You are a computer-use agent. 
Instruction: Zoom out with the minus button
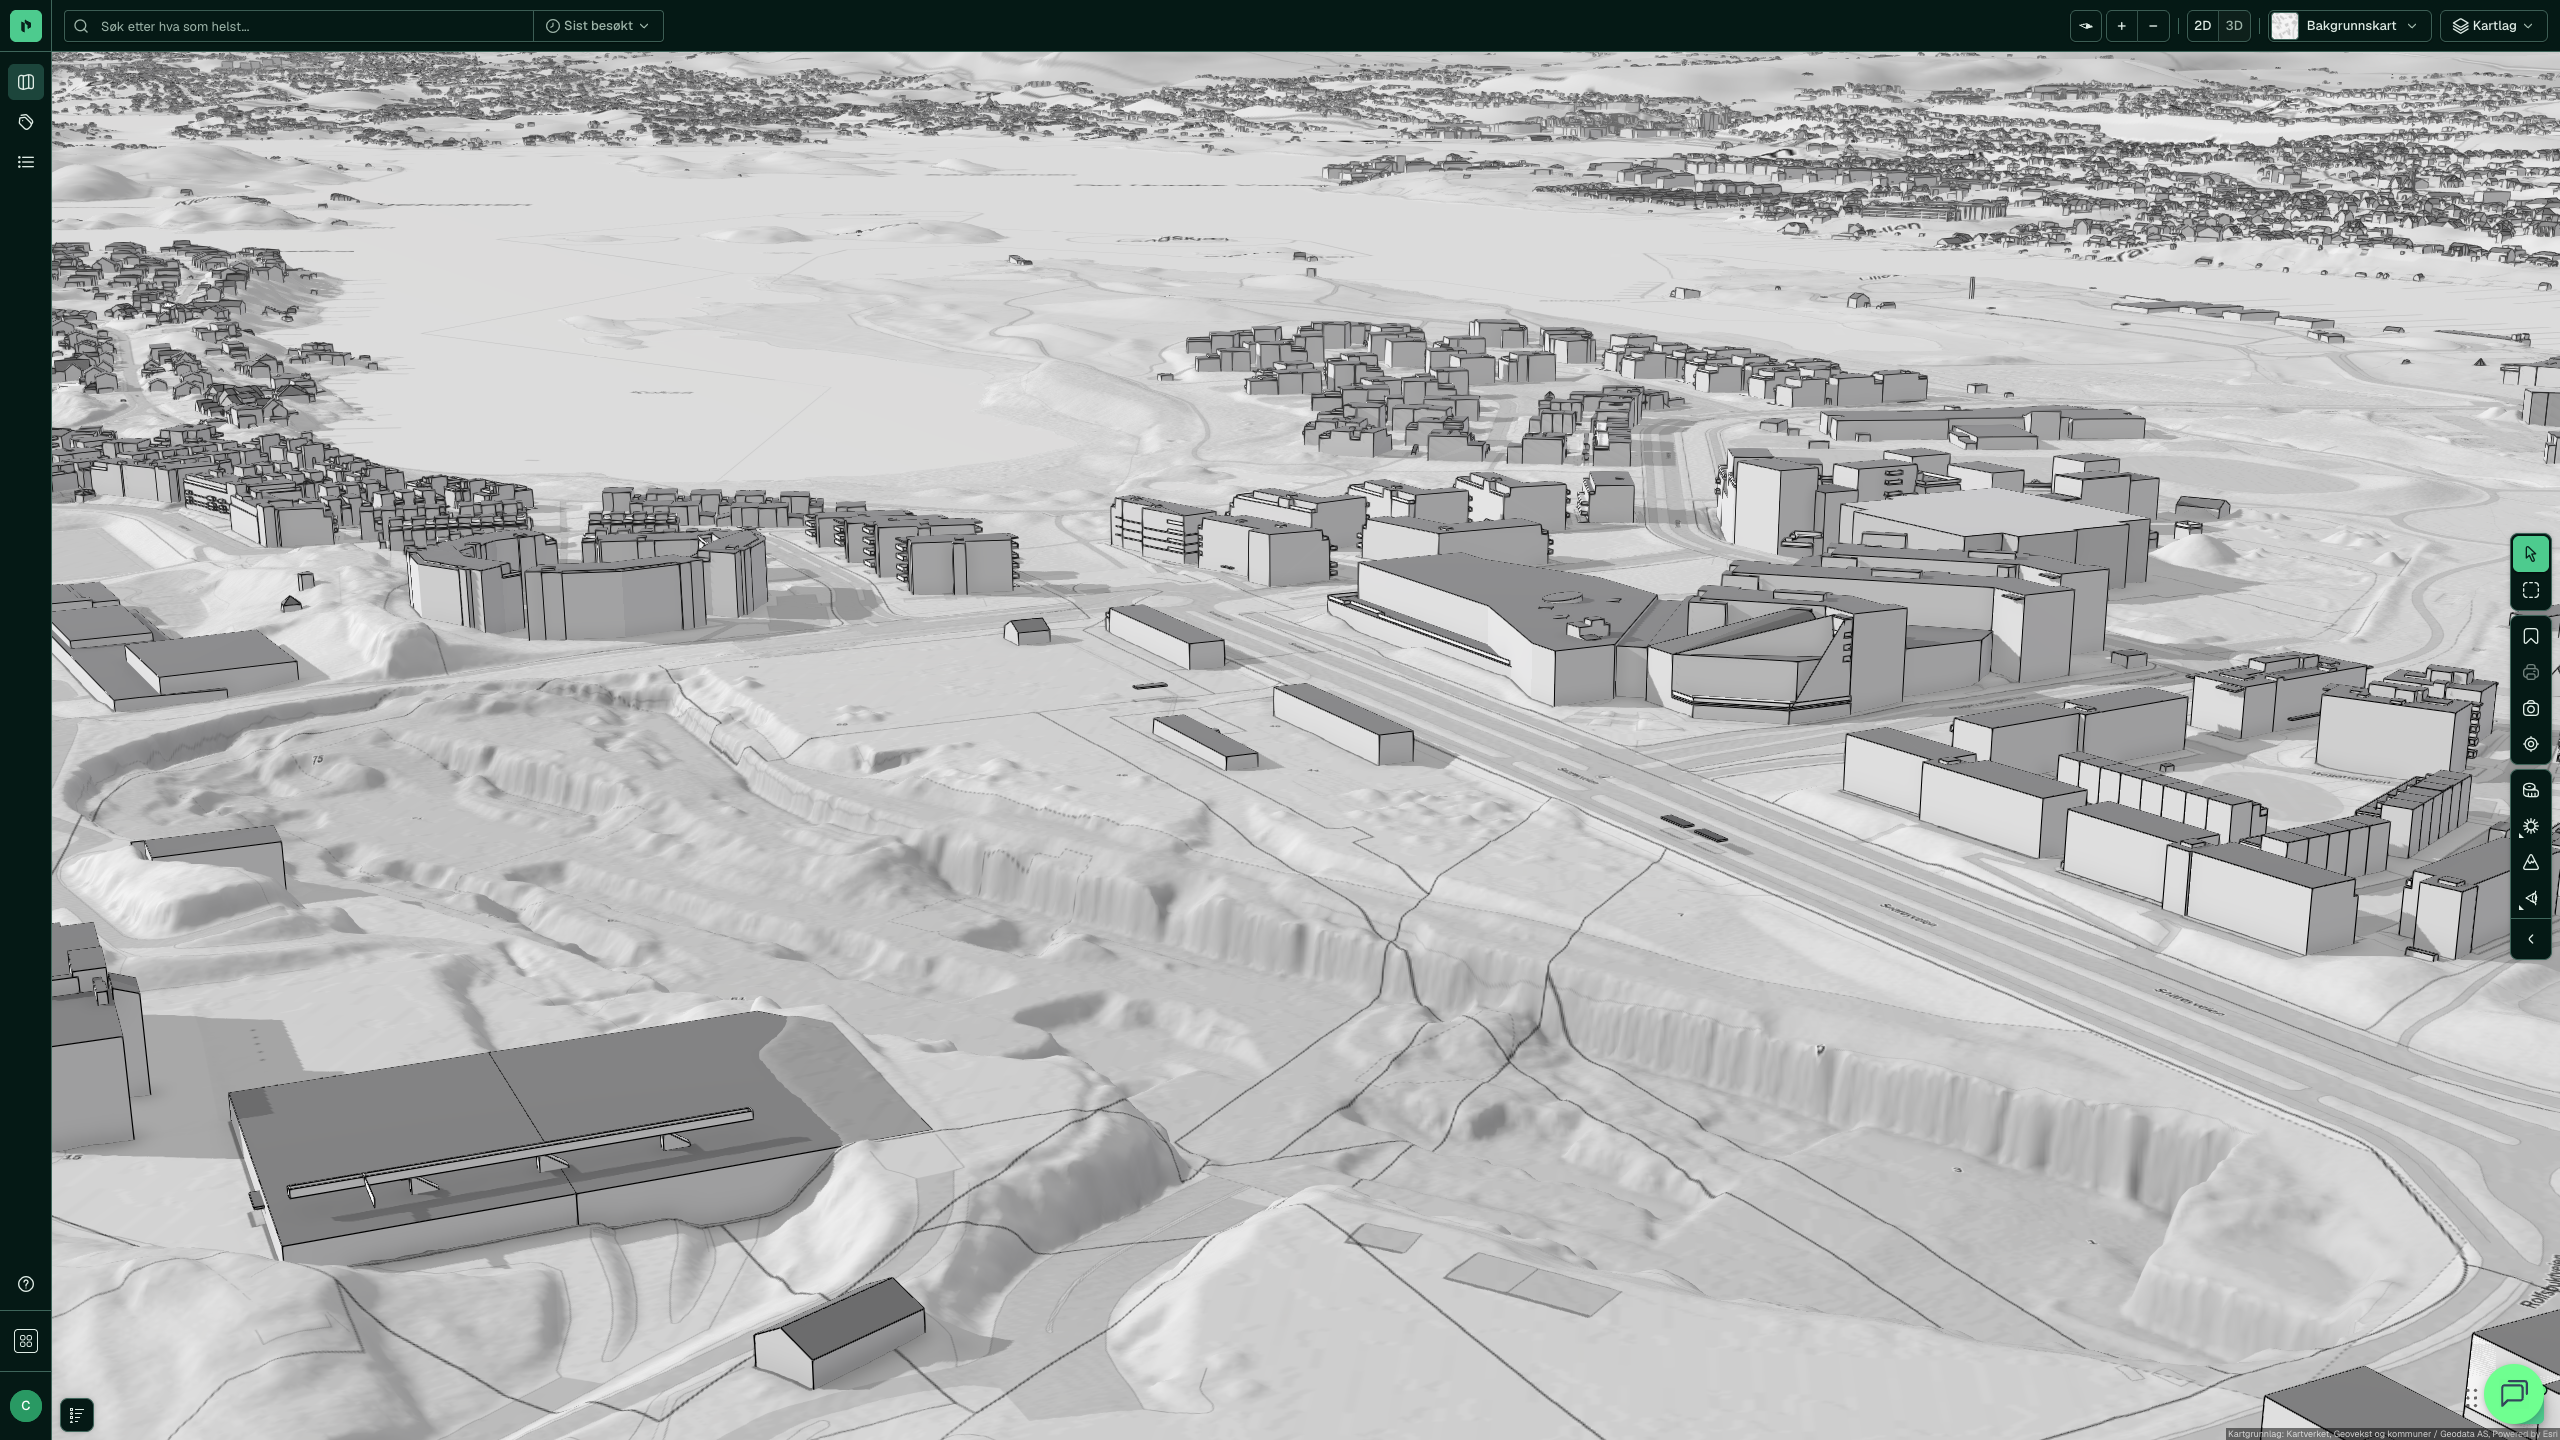[2153, 26]
